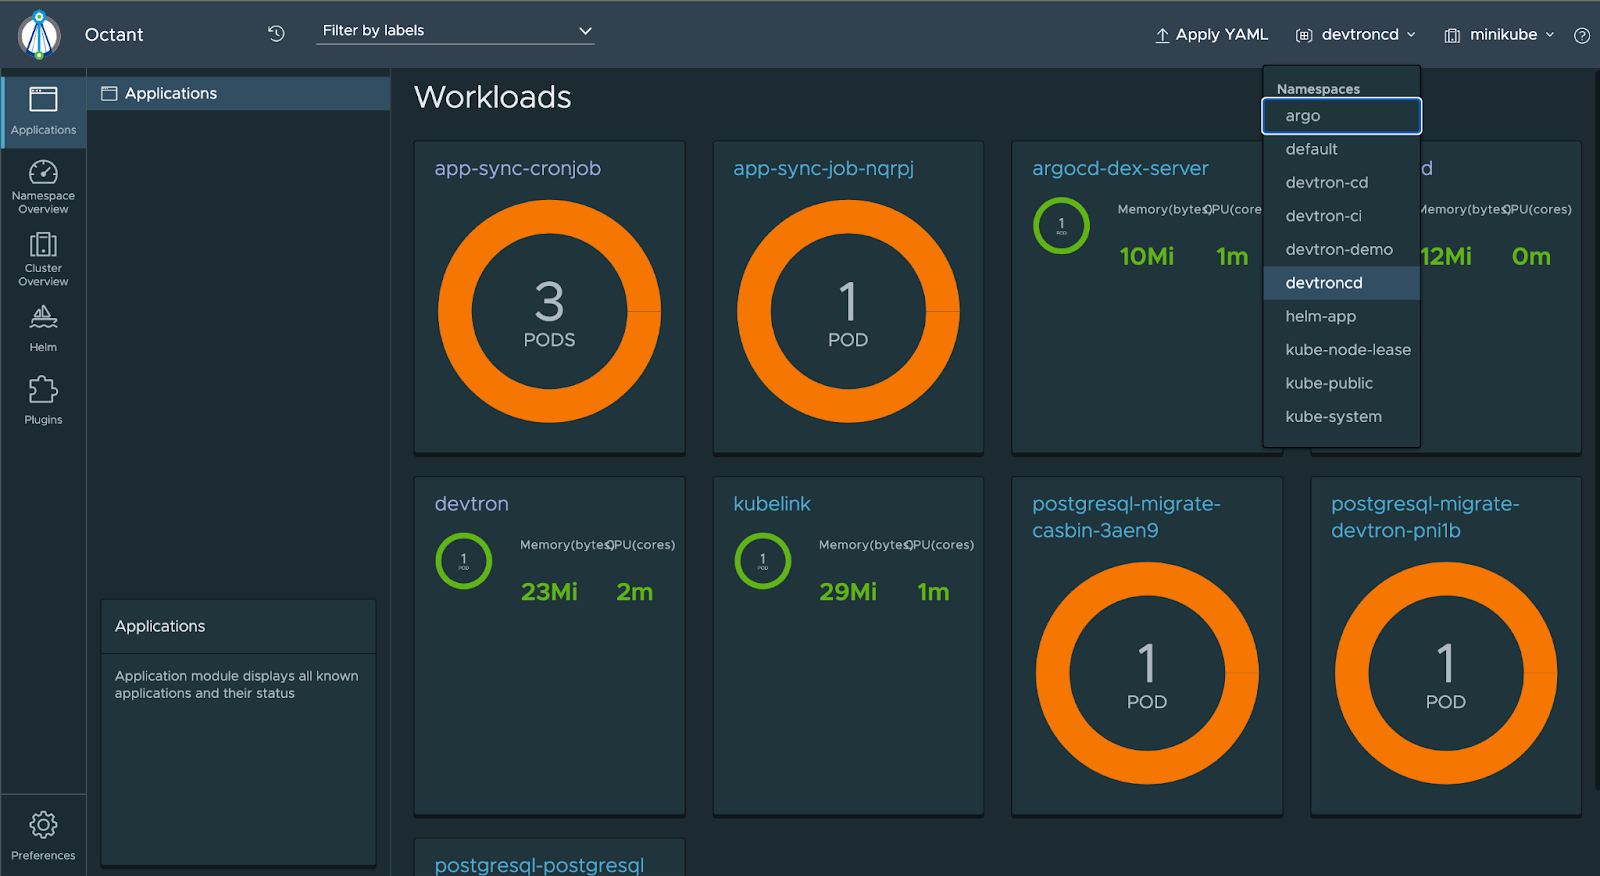Choose kube-system from namespaces list
This screenshot has height=876, width=1600.
(1333, 417)
